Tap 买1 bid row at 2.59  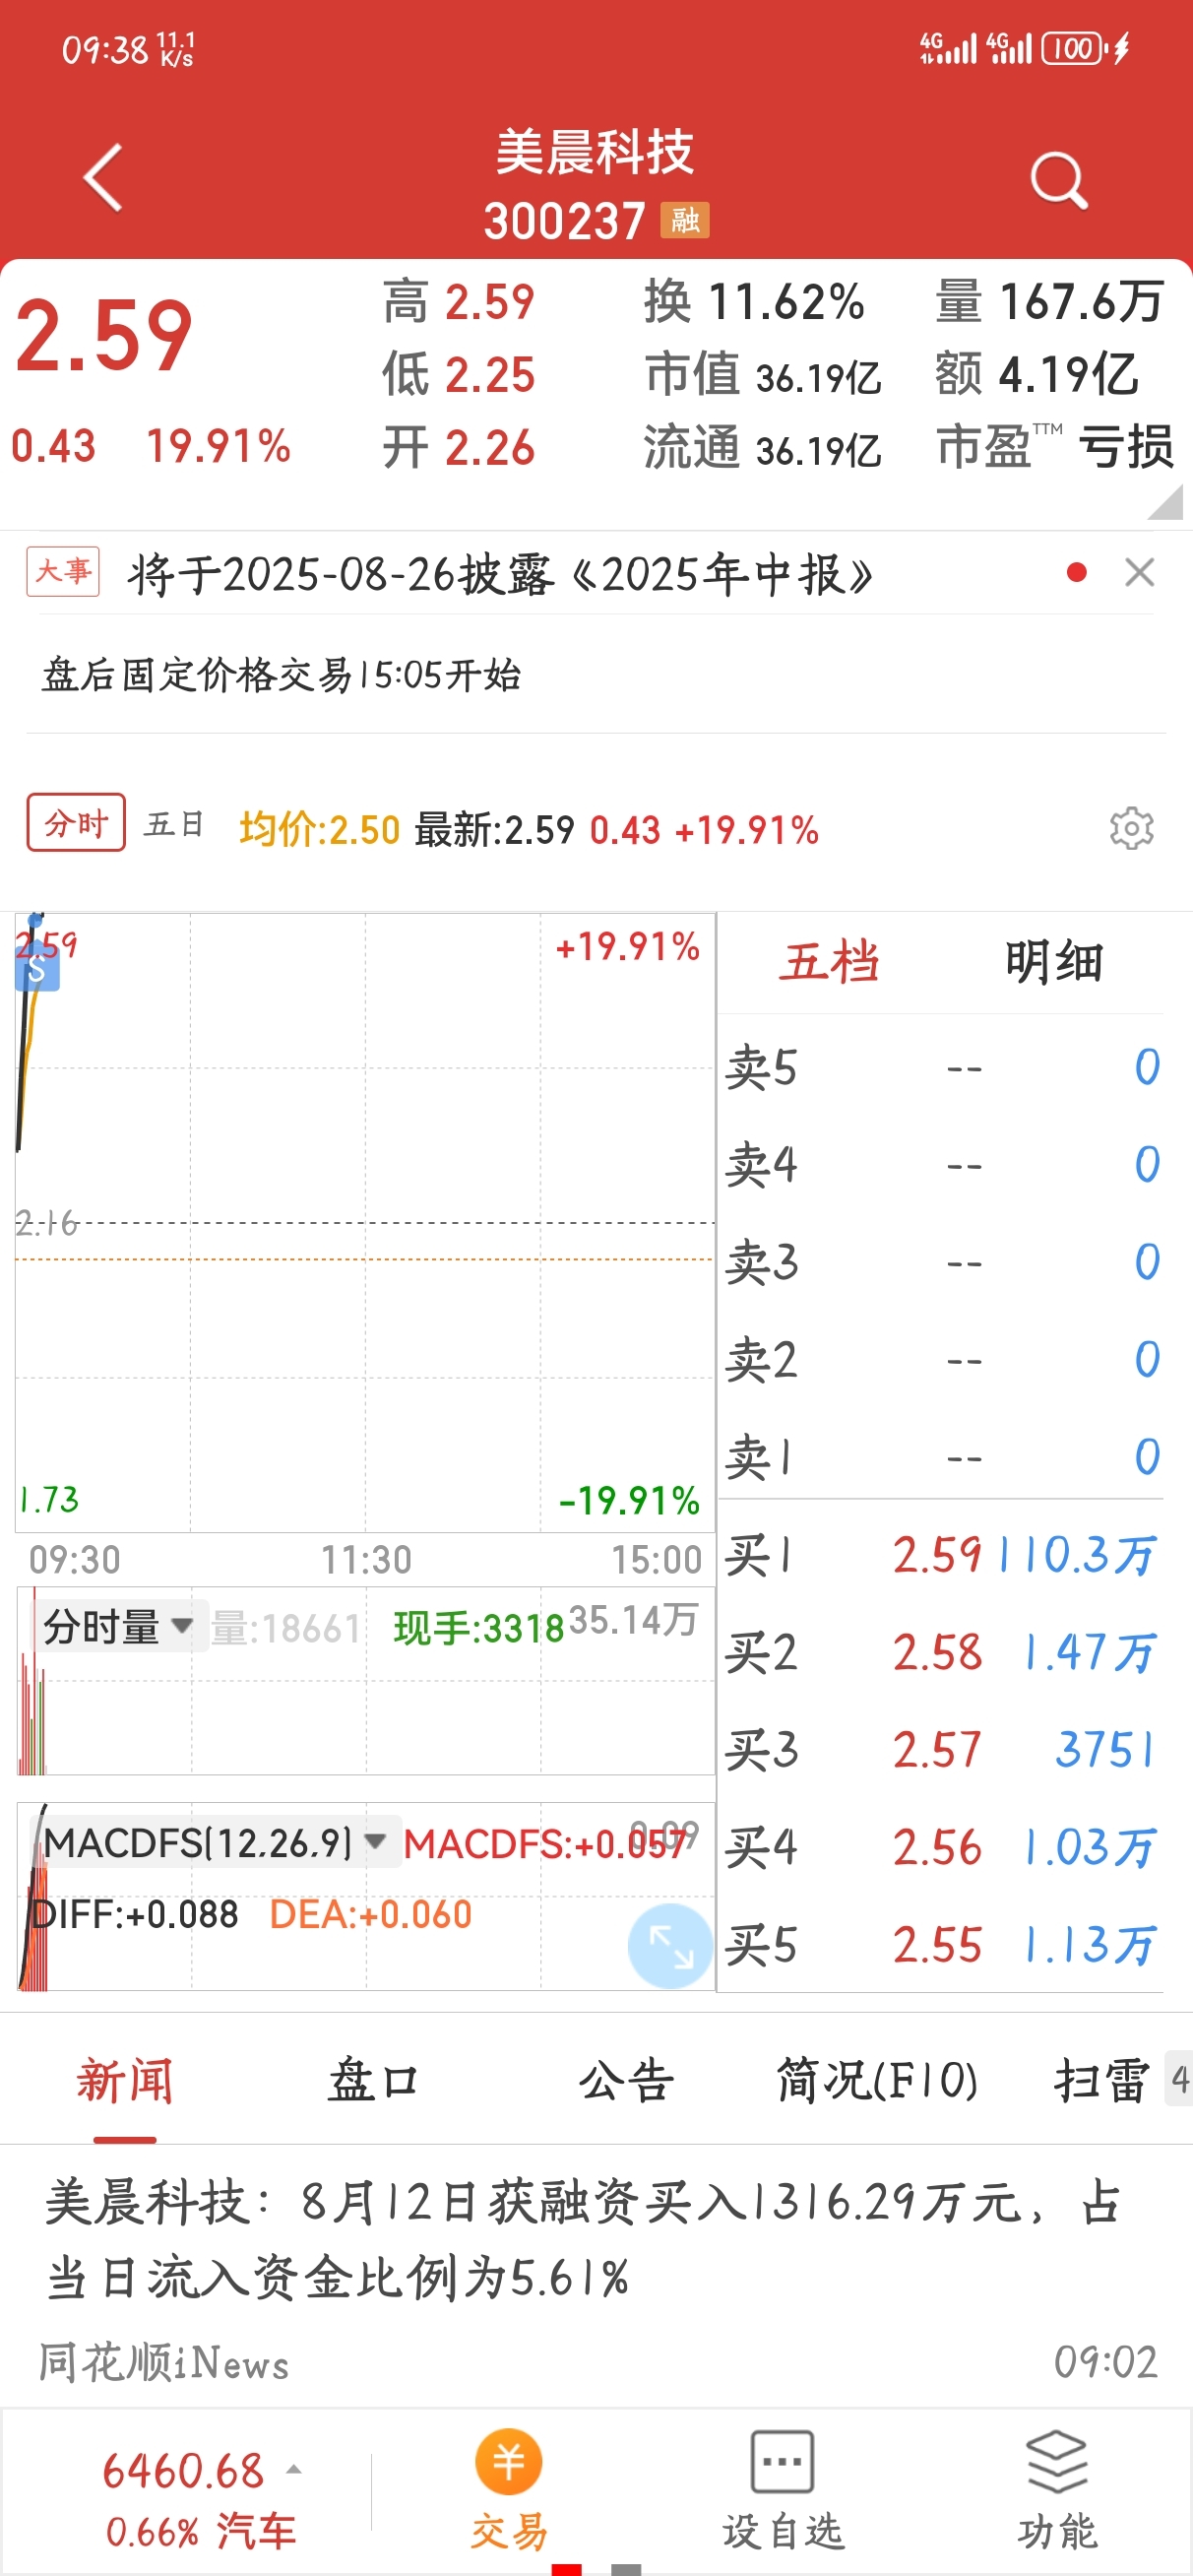click(x=940, y=1555)
